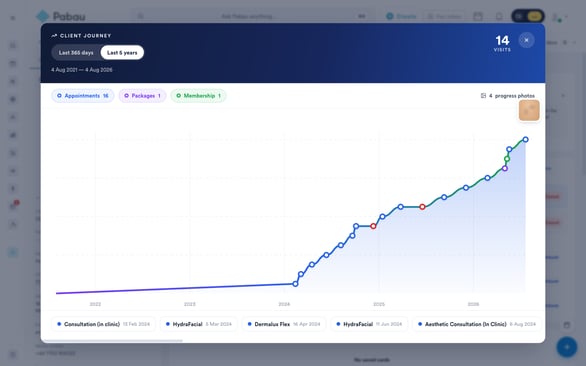Click the 2025 axis label
The height and width of the screenshot is (366, 586).
tap(379, 304)
